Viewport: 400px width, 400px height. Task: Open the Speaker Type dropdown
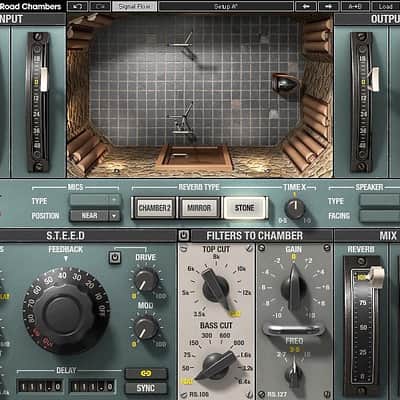pyautogui.click(x=380, y=201)
